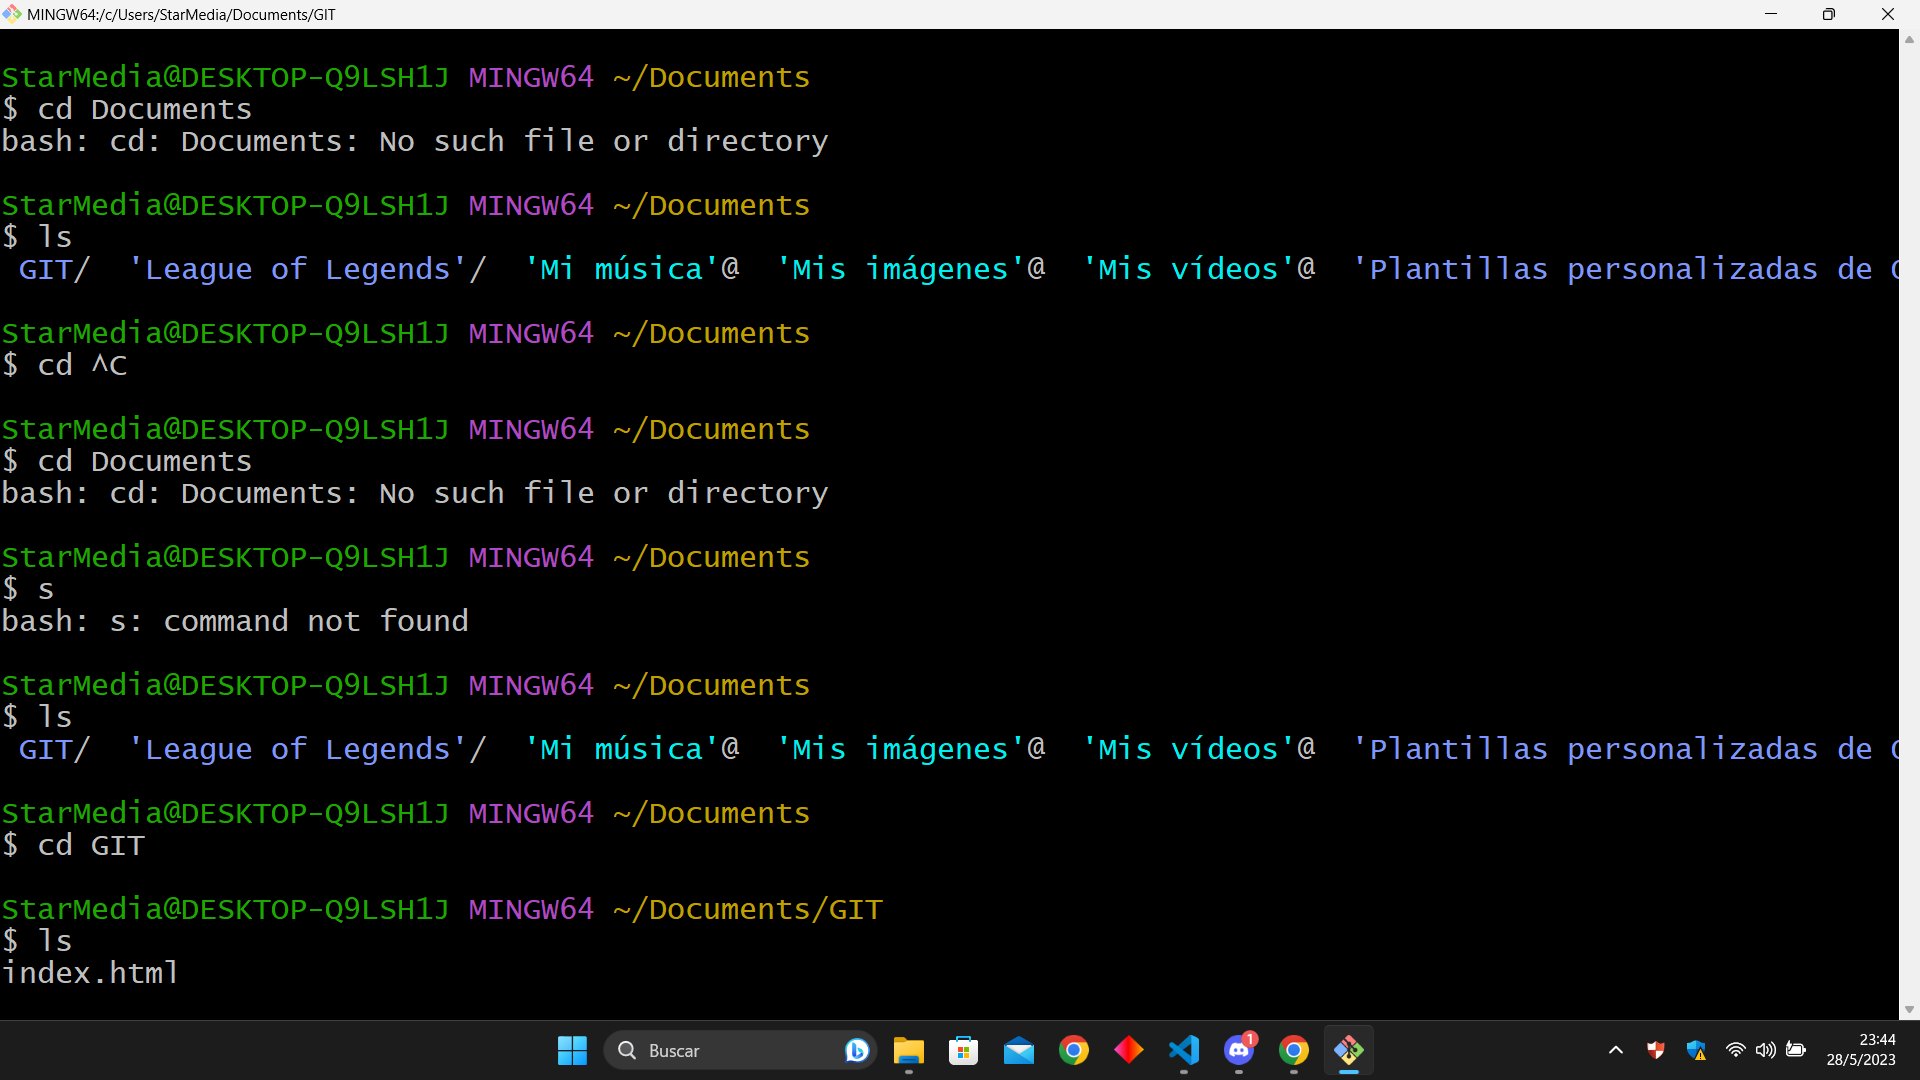The height and width of the screenshot is (1080, 1920).
Task: Click the Buscar search field in taskbar
Action: click(x=740, y=1050)
